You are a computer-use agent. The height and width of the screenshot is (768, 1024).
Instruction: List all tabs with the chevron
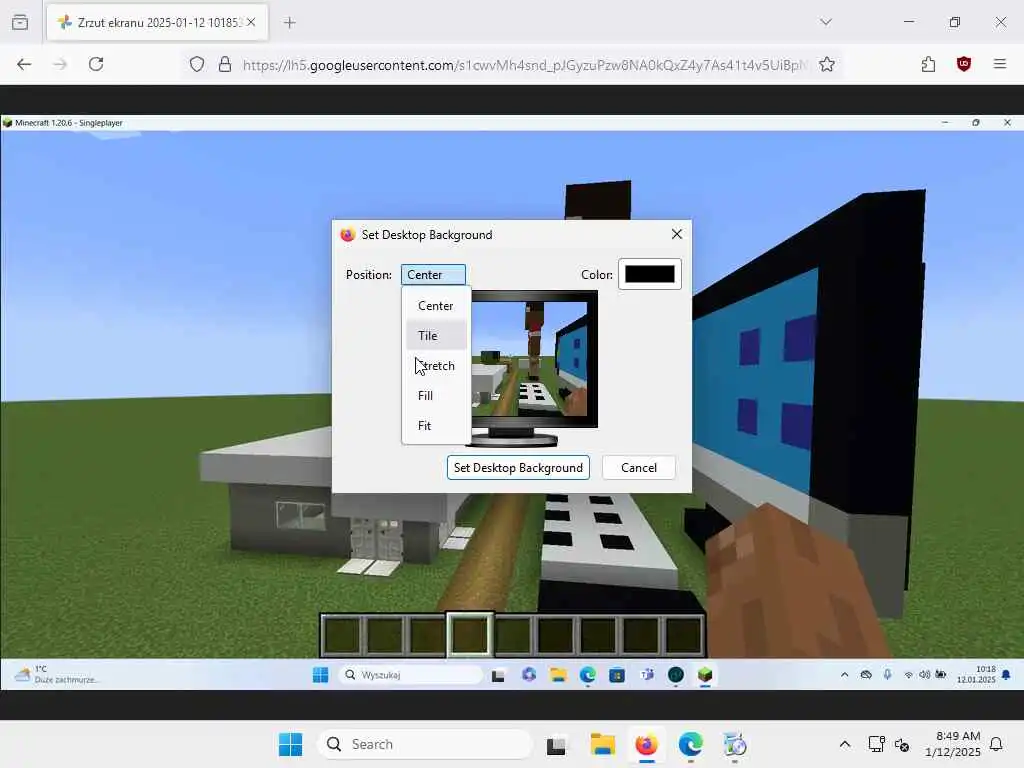coord(826,22)
